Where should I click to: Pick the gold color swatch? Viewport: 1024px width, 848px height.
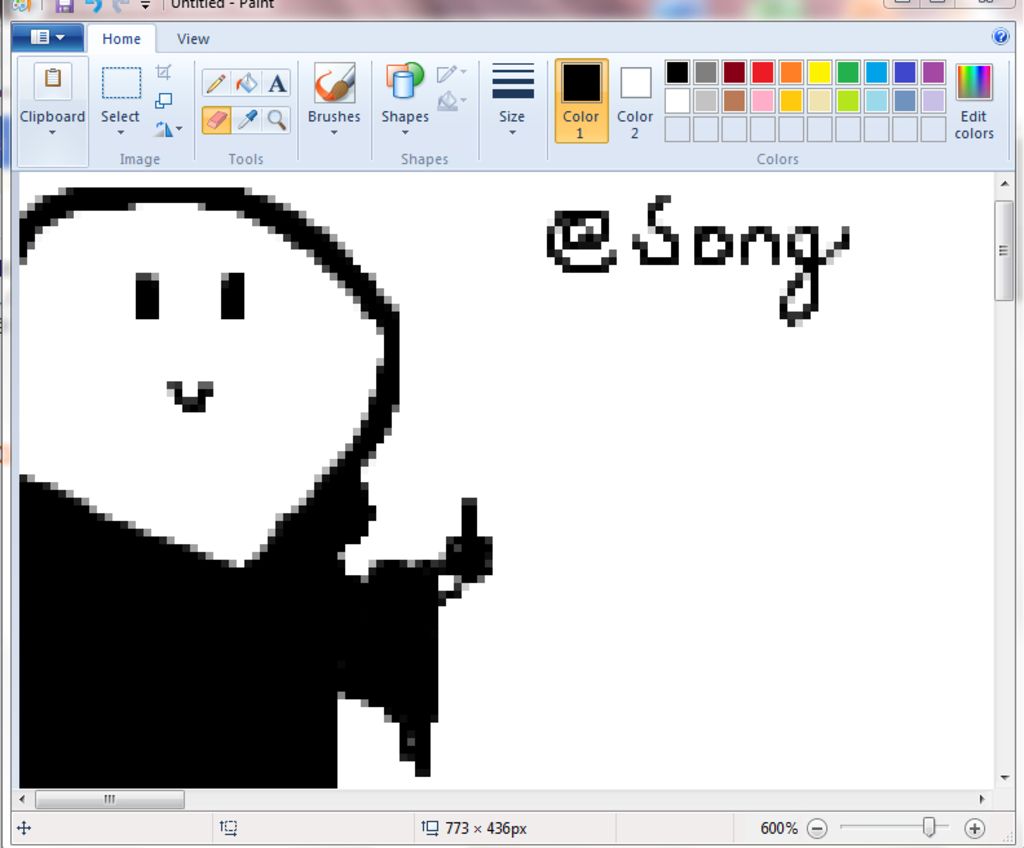pos(791,101)
